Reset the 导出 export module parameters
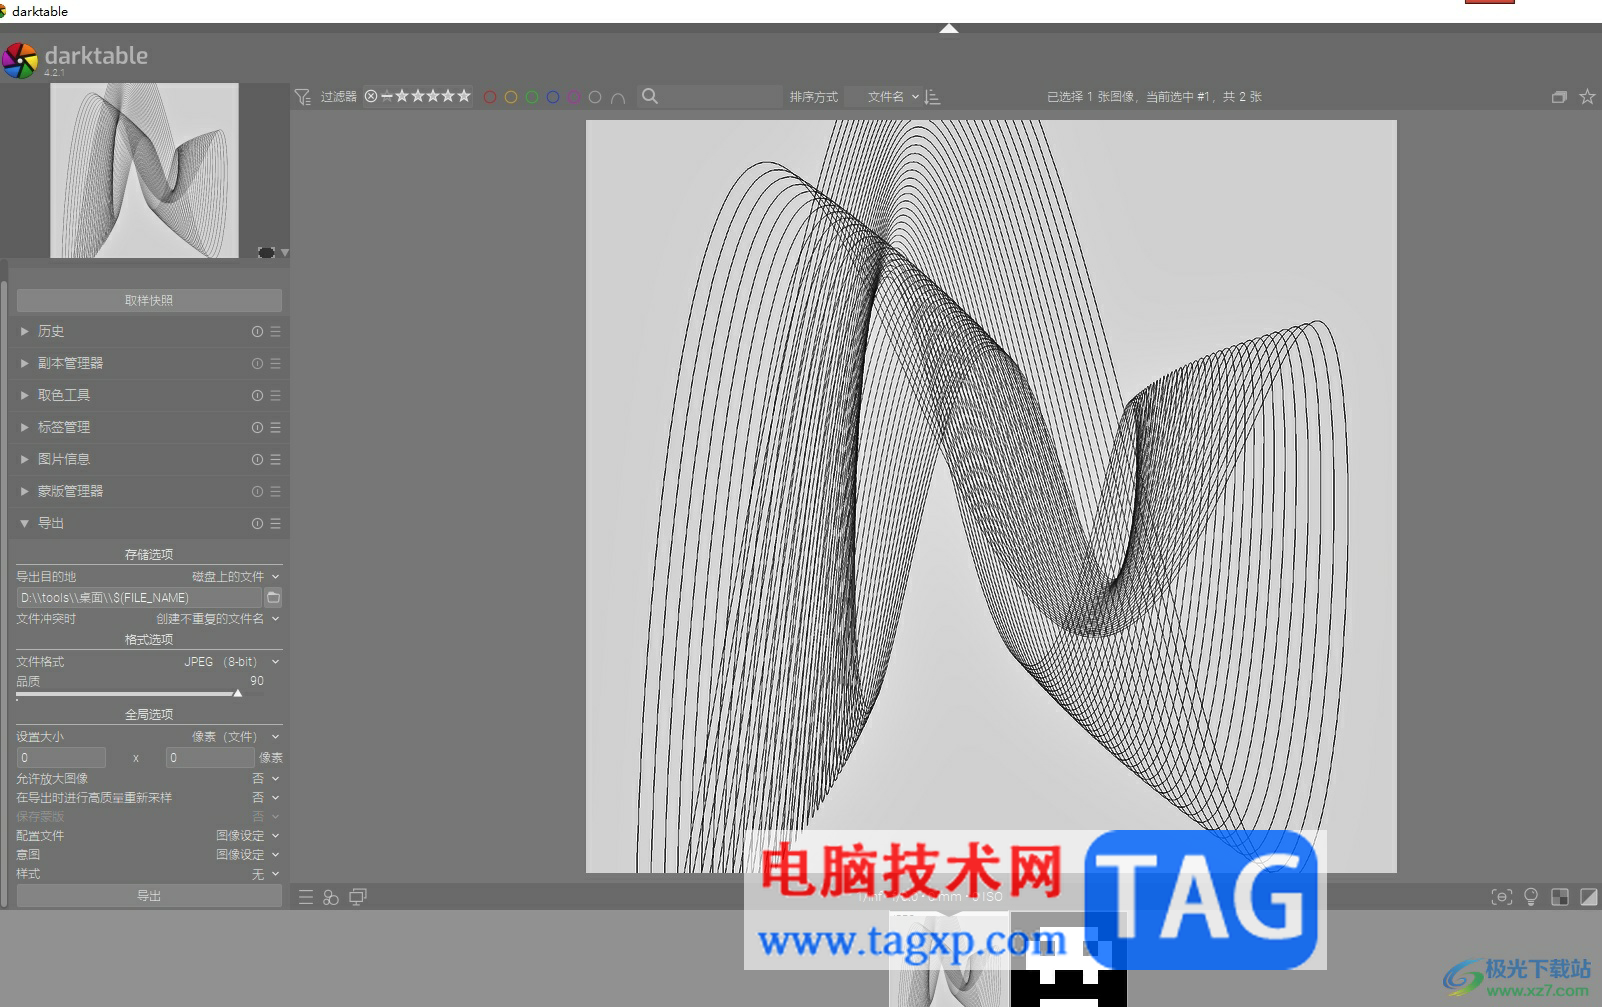The image size is (1602, 1007). (257, 523)
